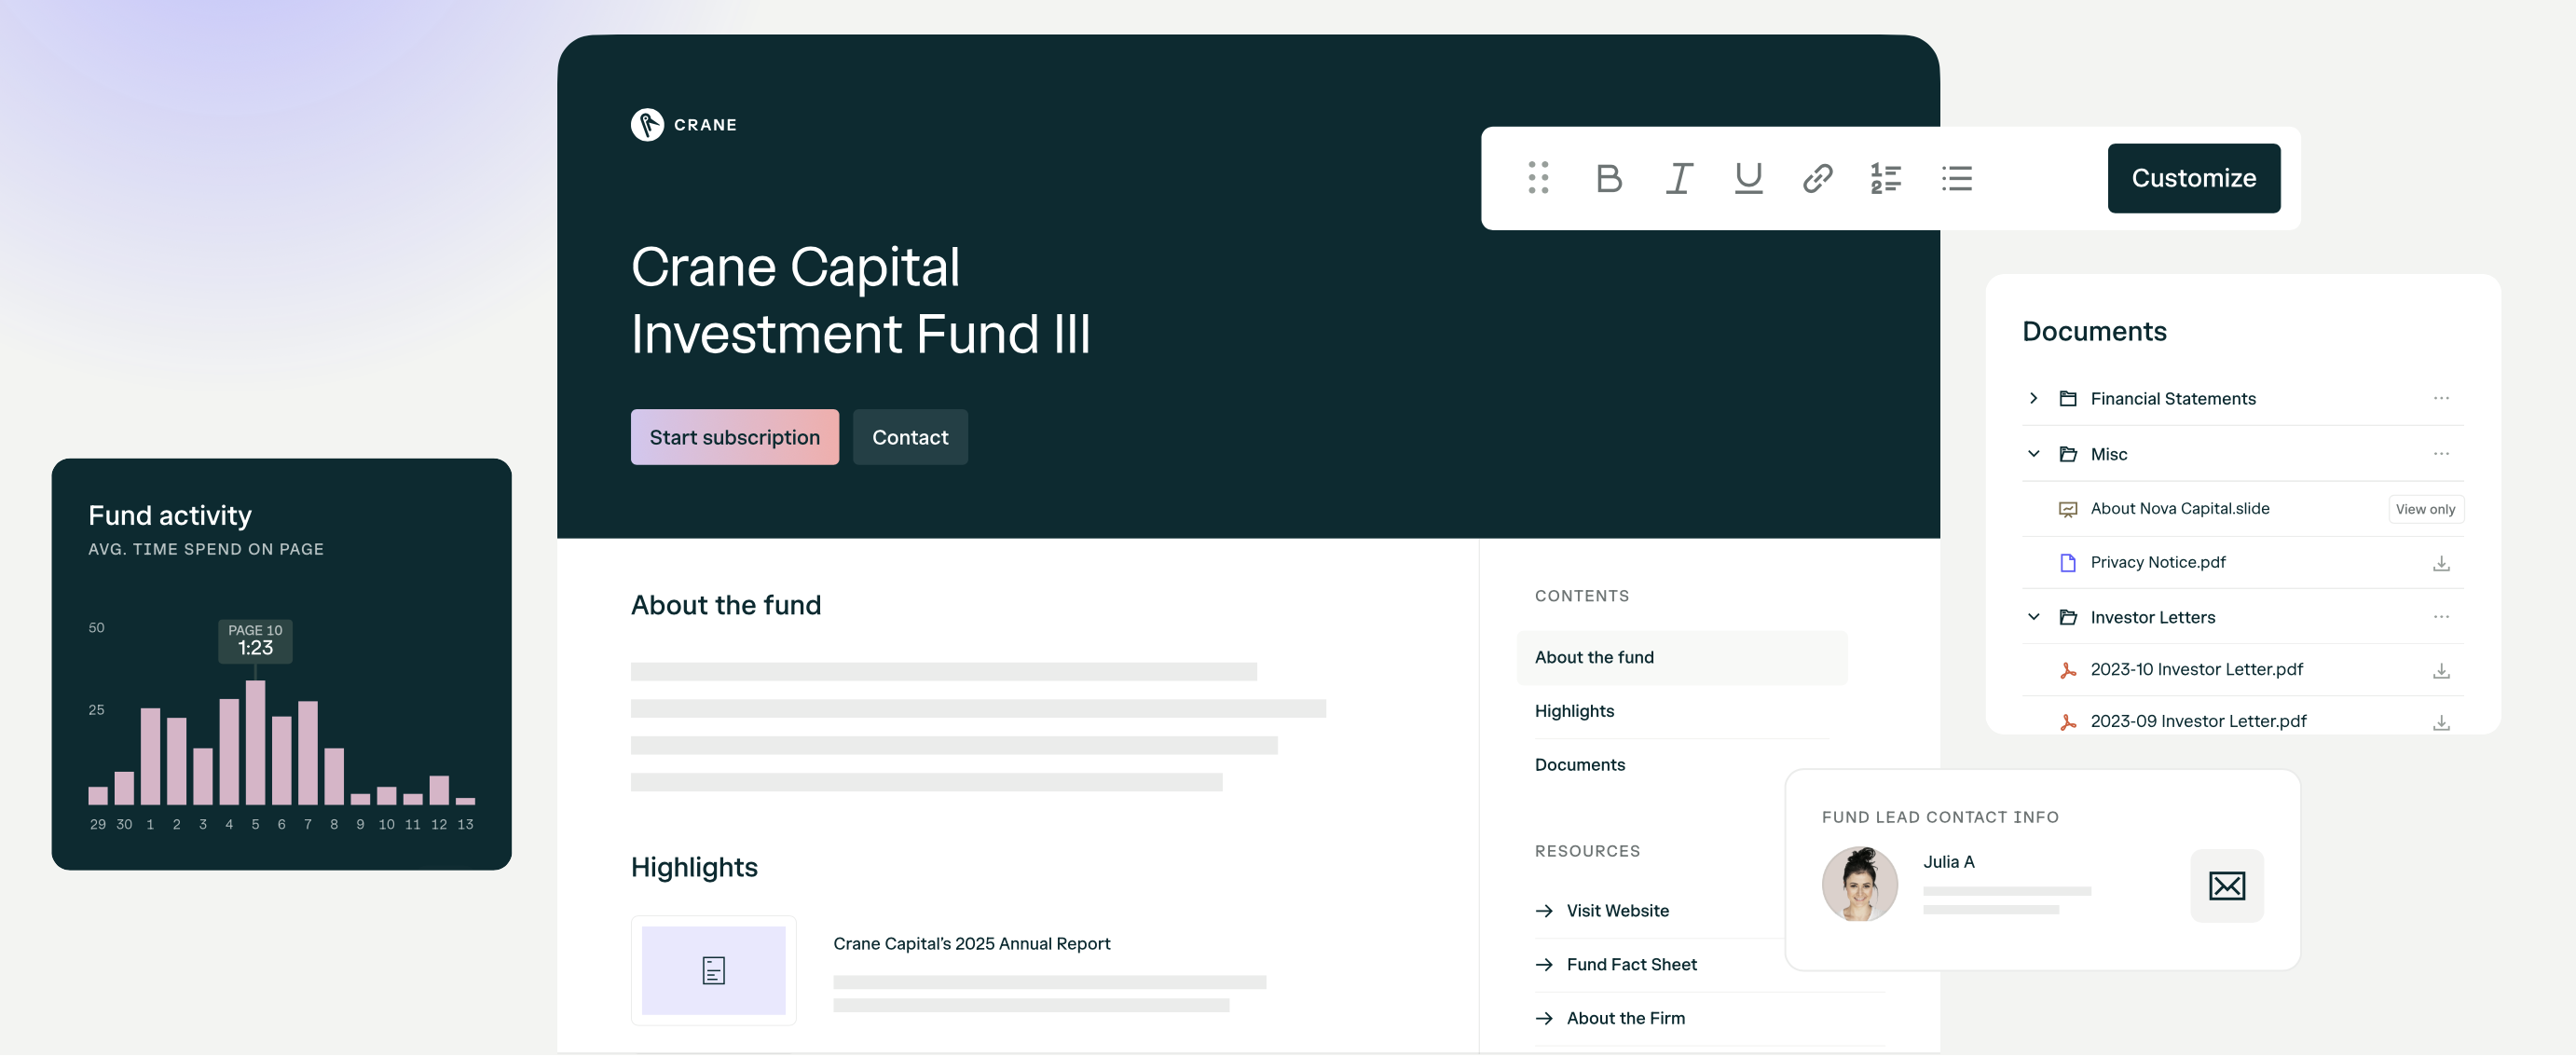Open the About the Firm link
Screen dimensions: 2576x1057
1624,1018
